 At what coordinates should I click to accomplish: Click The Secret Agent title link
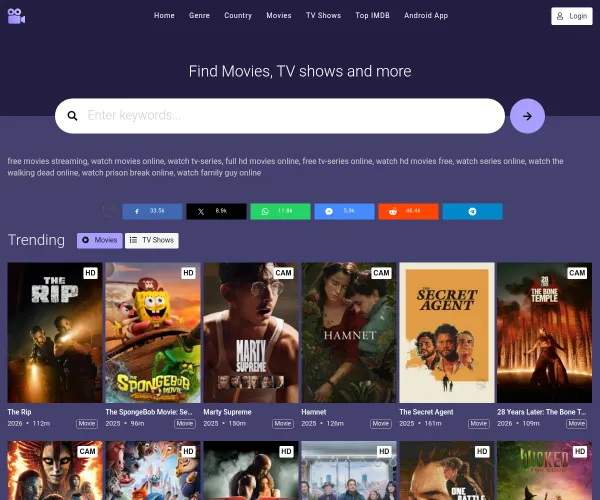(426, 412)
